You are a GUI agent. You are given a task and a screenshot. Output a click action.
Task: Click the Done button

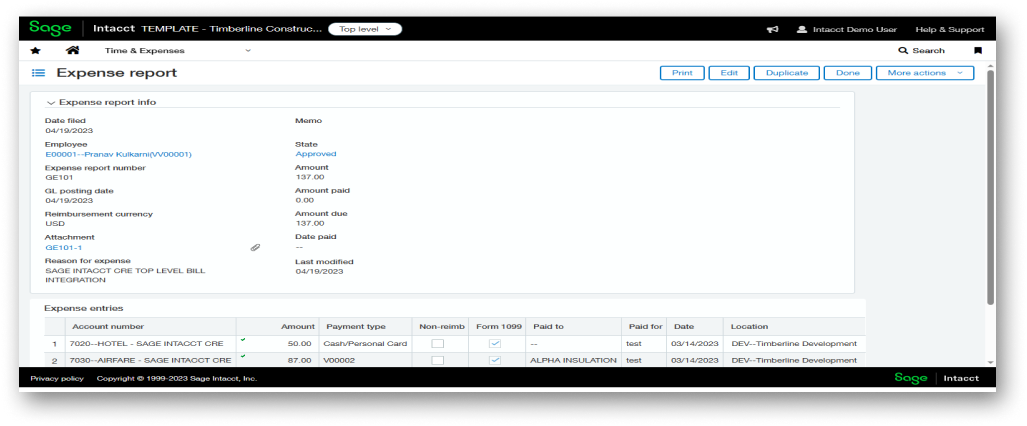848,73
